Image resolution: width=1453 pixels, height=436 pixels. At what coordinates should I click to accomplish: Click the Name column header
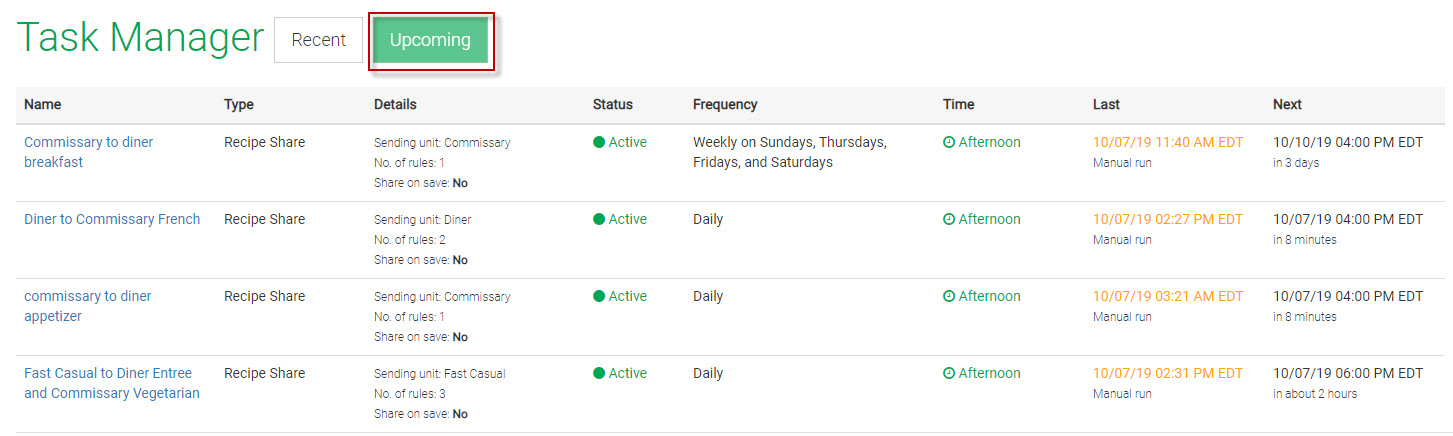(43, 104)
